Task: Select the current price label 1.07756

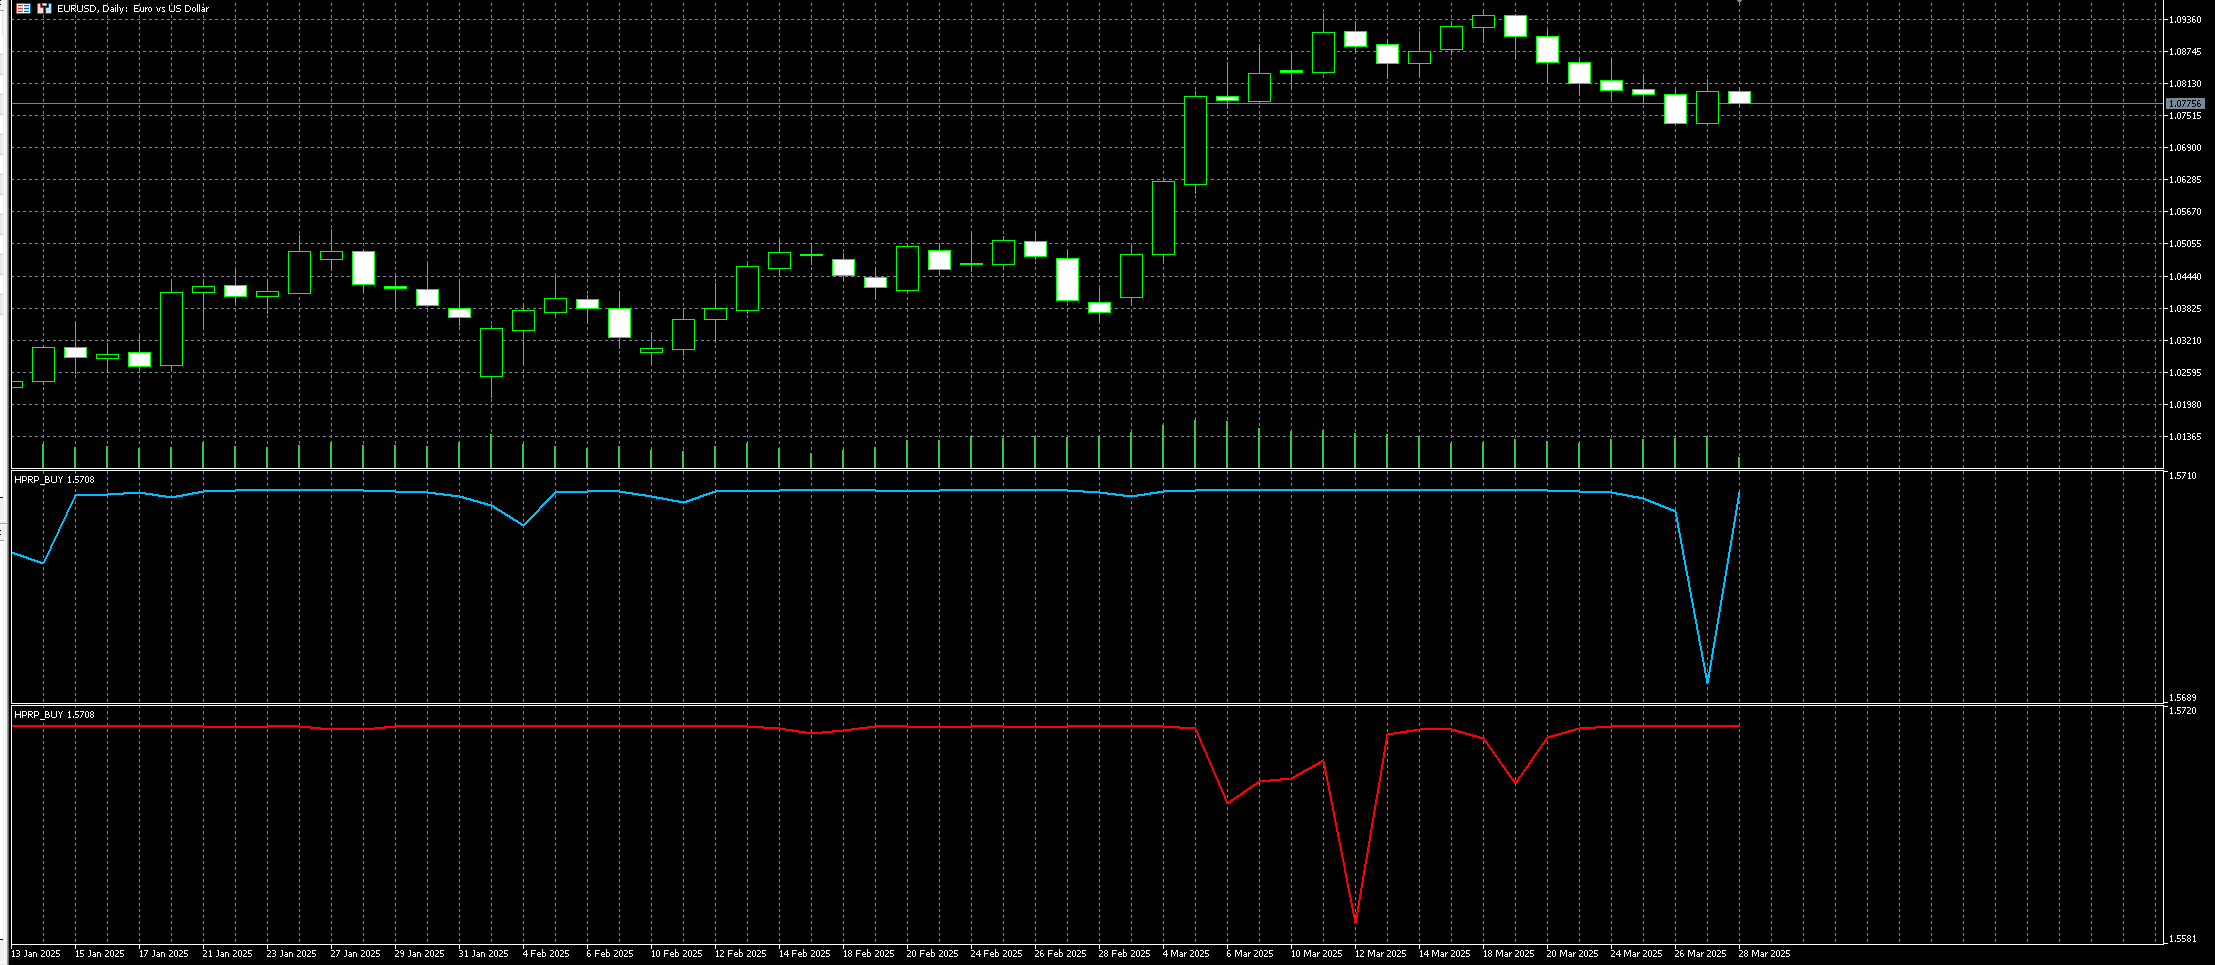Action: 2185,104
